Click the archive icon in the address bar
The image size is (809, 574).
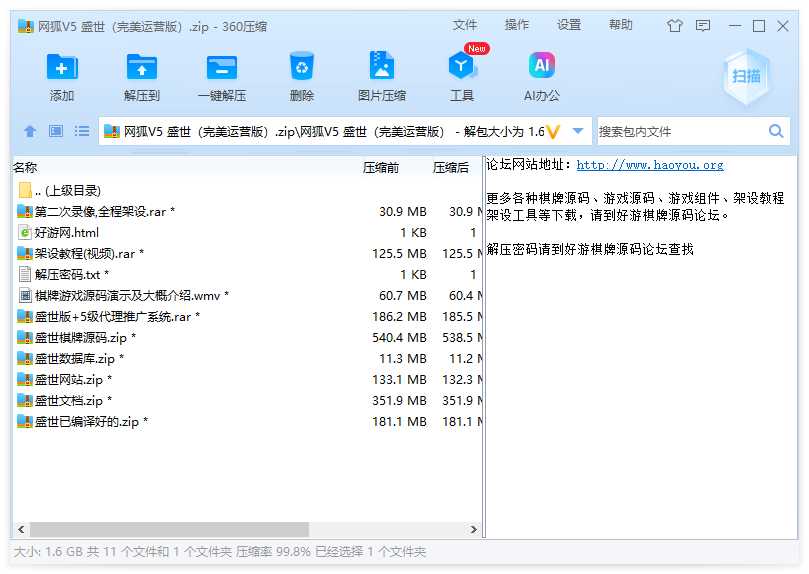tap(111, 132)
